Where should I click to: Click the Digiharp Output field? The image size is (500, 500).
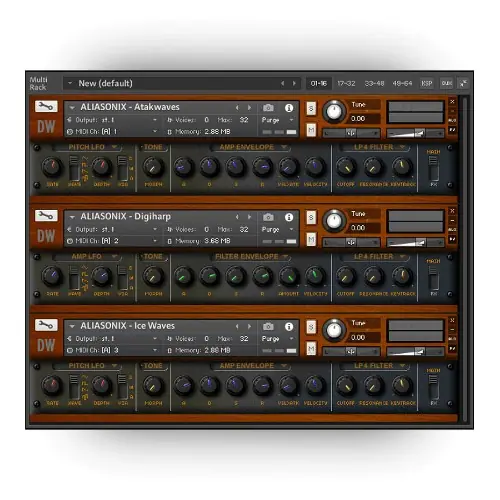point(112,229)
